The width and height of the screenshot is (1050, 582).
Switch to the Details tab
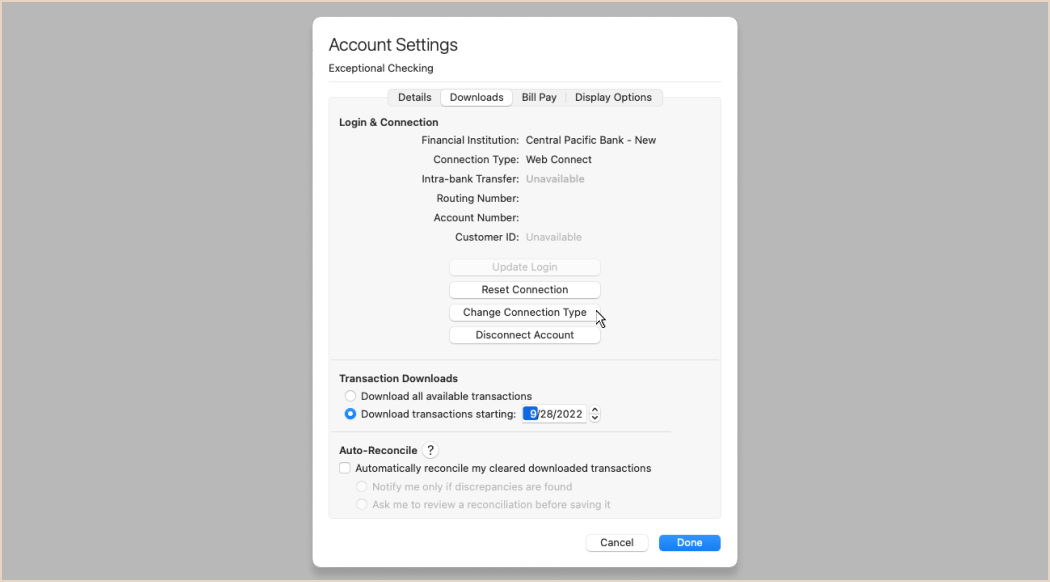click(415, 97)
